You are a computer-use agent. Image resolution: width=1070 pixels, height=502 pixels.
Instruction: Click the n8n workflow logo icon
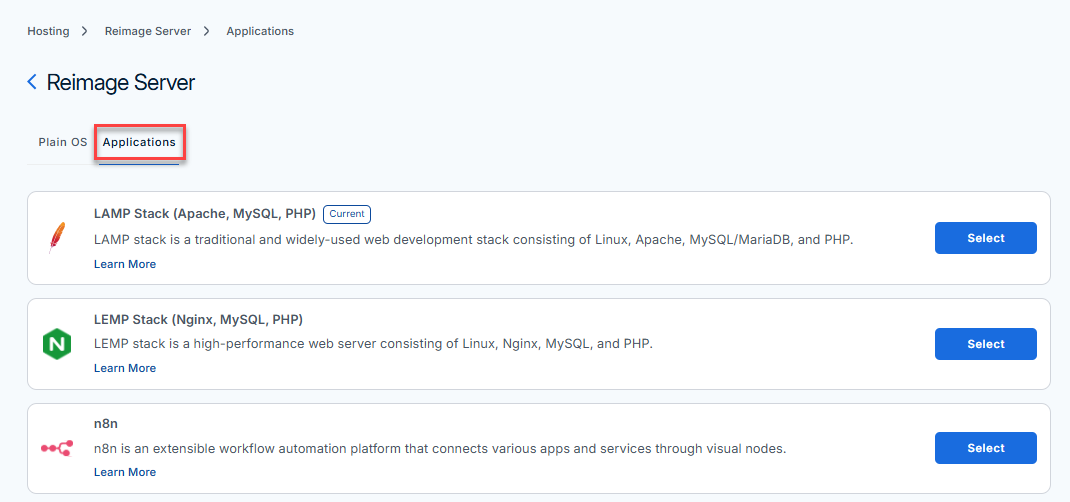pyautogui.click(x=57, y=448)
